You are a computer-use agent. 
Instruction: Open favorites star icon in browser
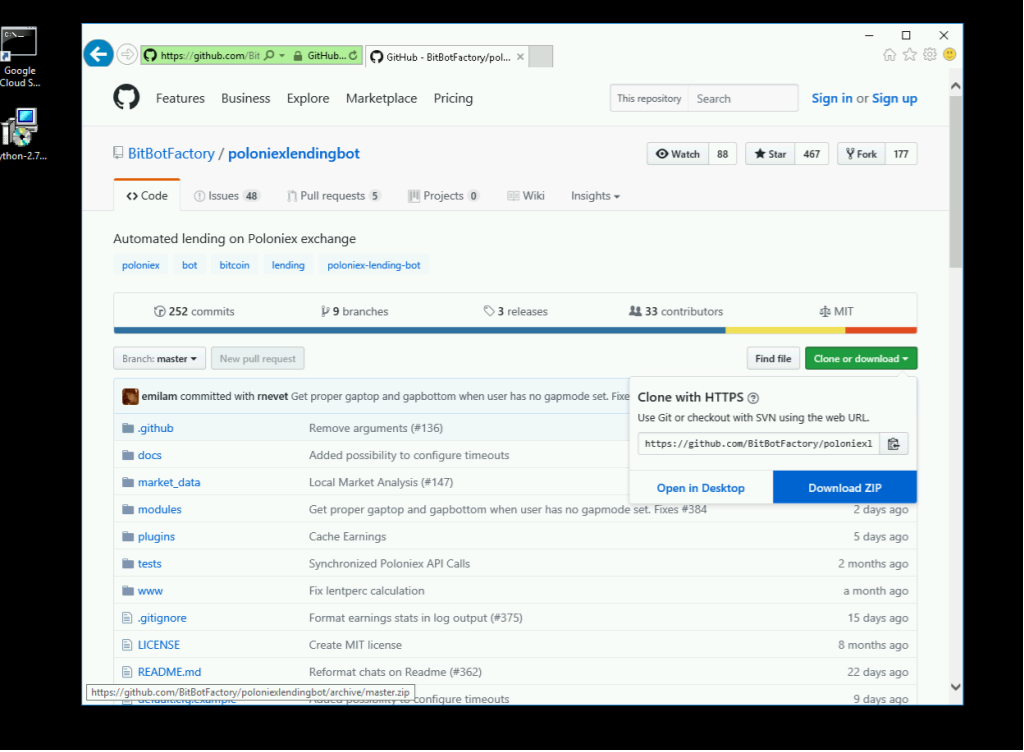coord(910,55)
